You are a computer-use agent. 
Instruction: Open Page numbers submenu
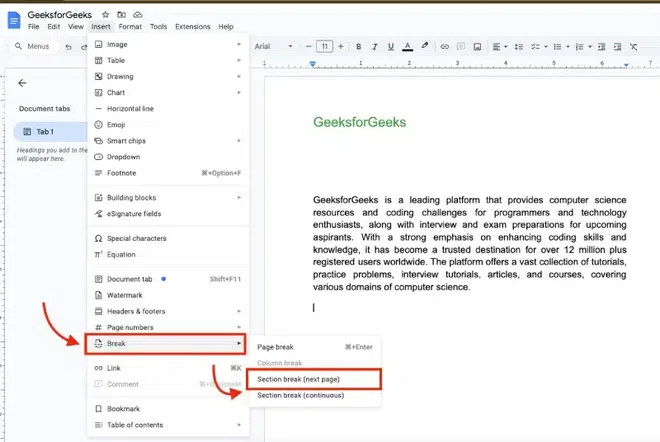point(168,327)
